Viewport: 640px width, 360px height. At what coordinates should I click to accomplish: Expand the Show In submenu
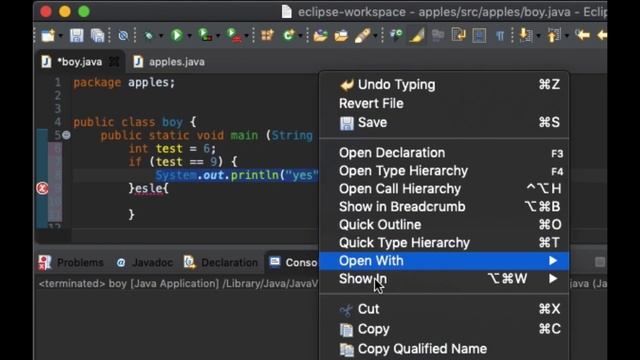point(444,279)
